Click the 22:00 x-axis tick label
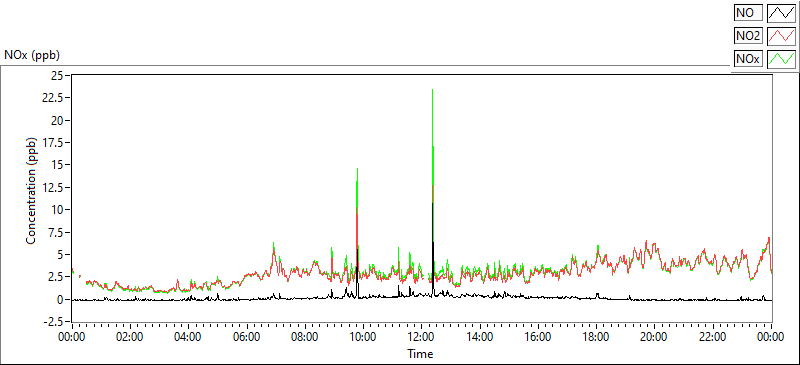800x365 pixels. pos(712,336)
